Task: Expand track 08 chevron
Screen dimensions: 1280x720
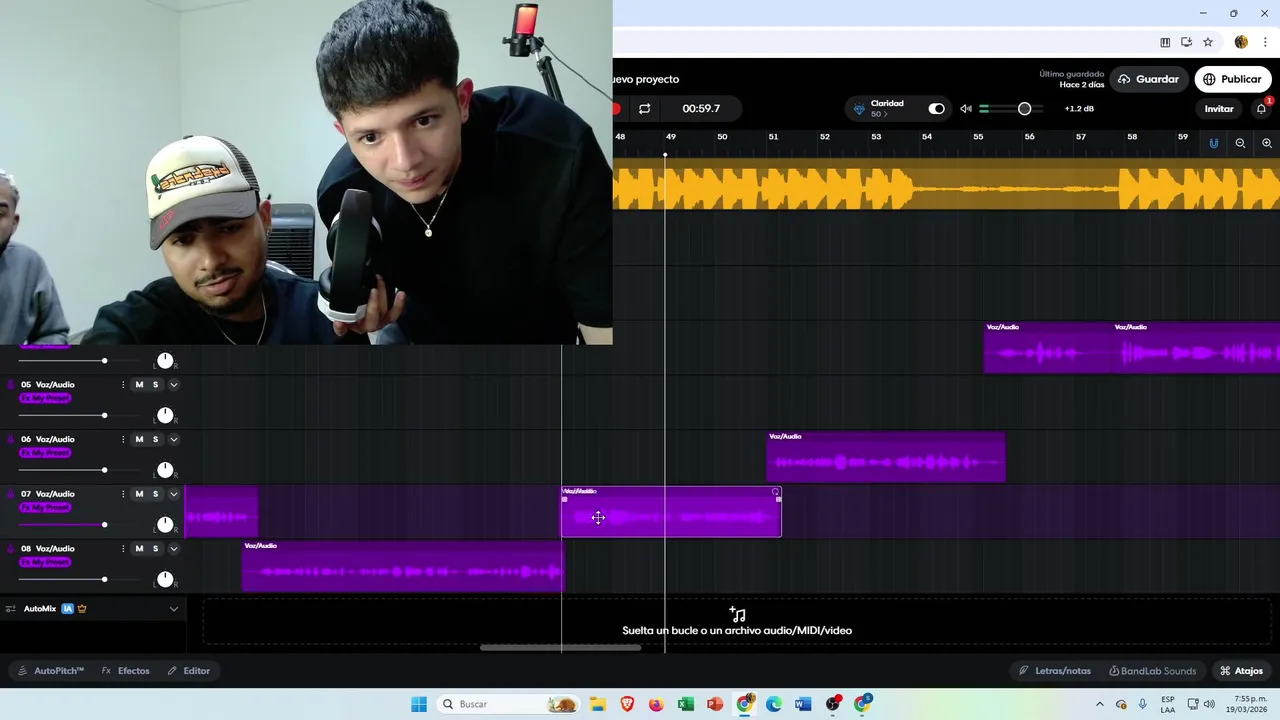Action: pyautogui.click(x=173, y=548)
